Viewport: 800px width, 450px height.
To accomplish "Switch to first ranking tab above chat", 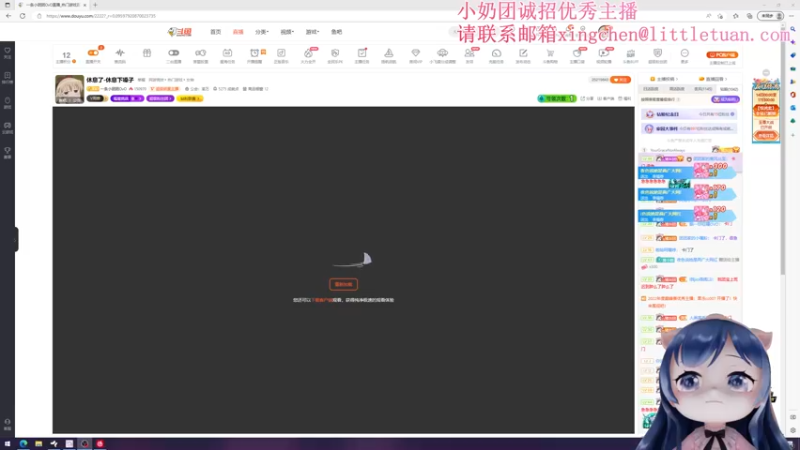I will pyautogui.click(x=651, y=89).
